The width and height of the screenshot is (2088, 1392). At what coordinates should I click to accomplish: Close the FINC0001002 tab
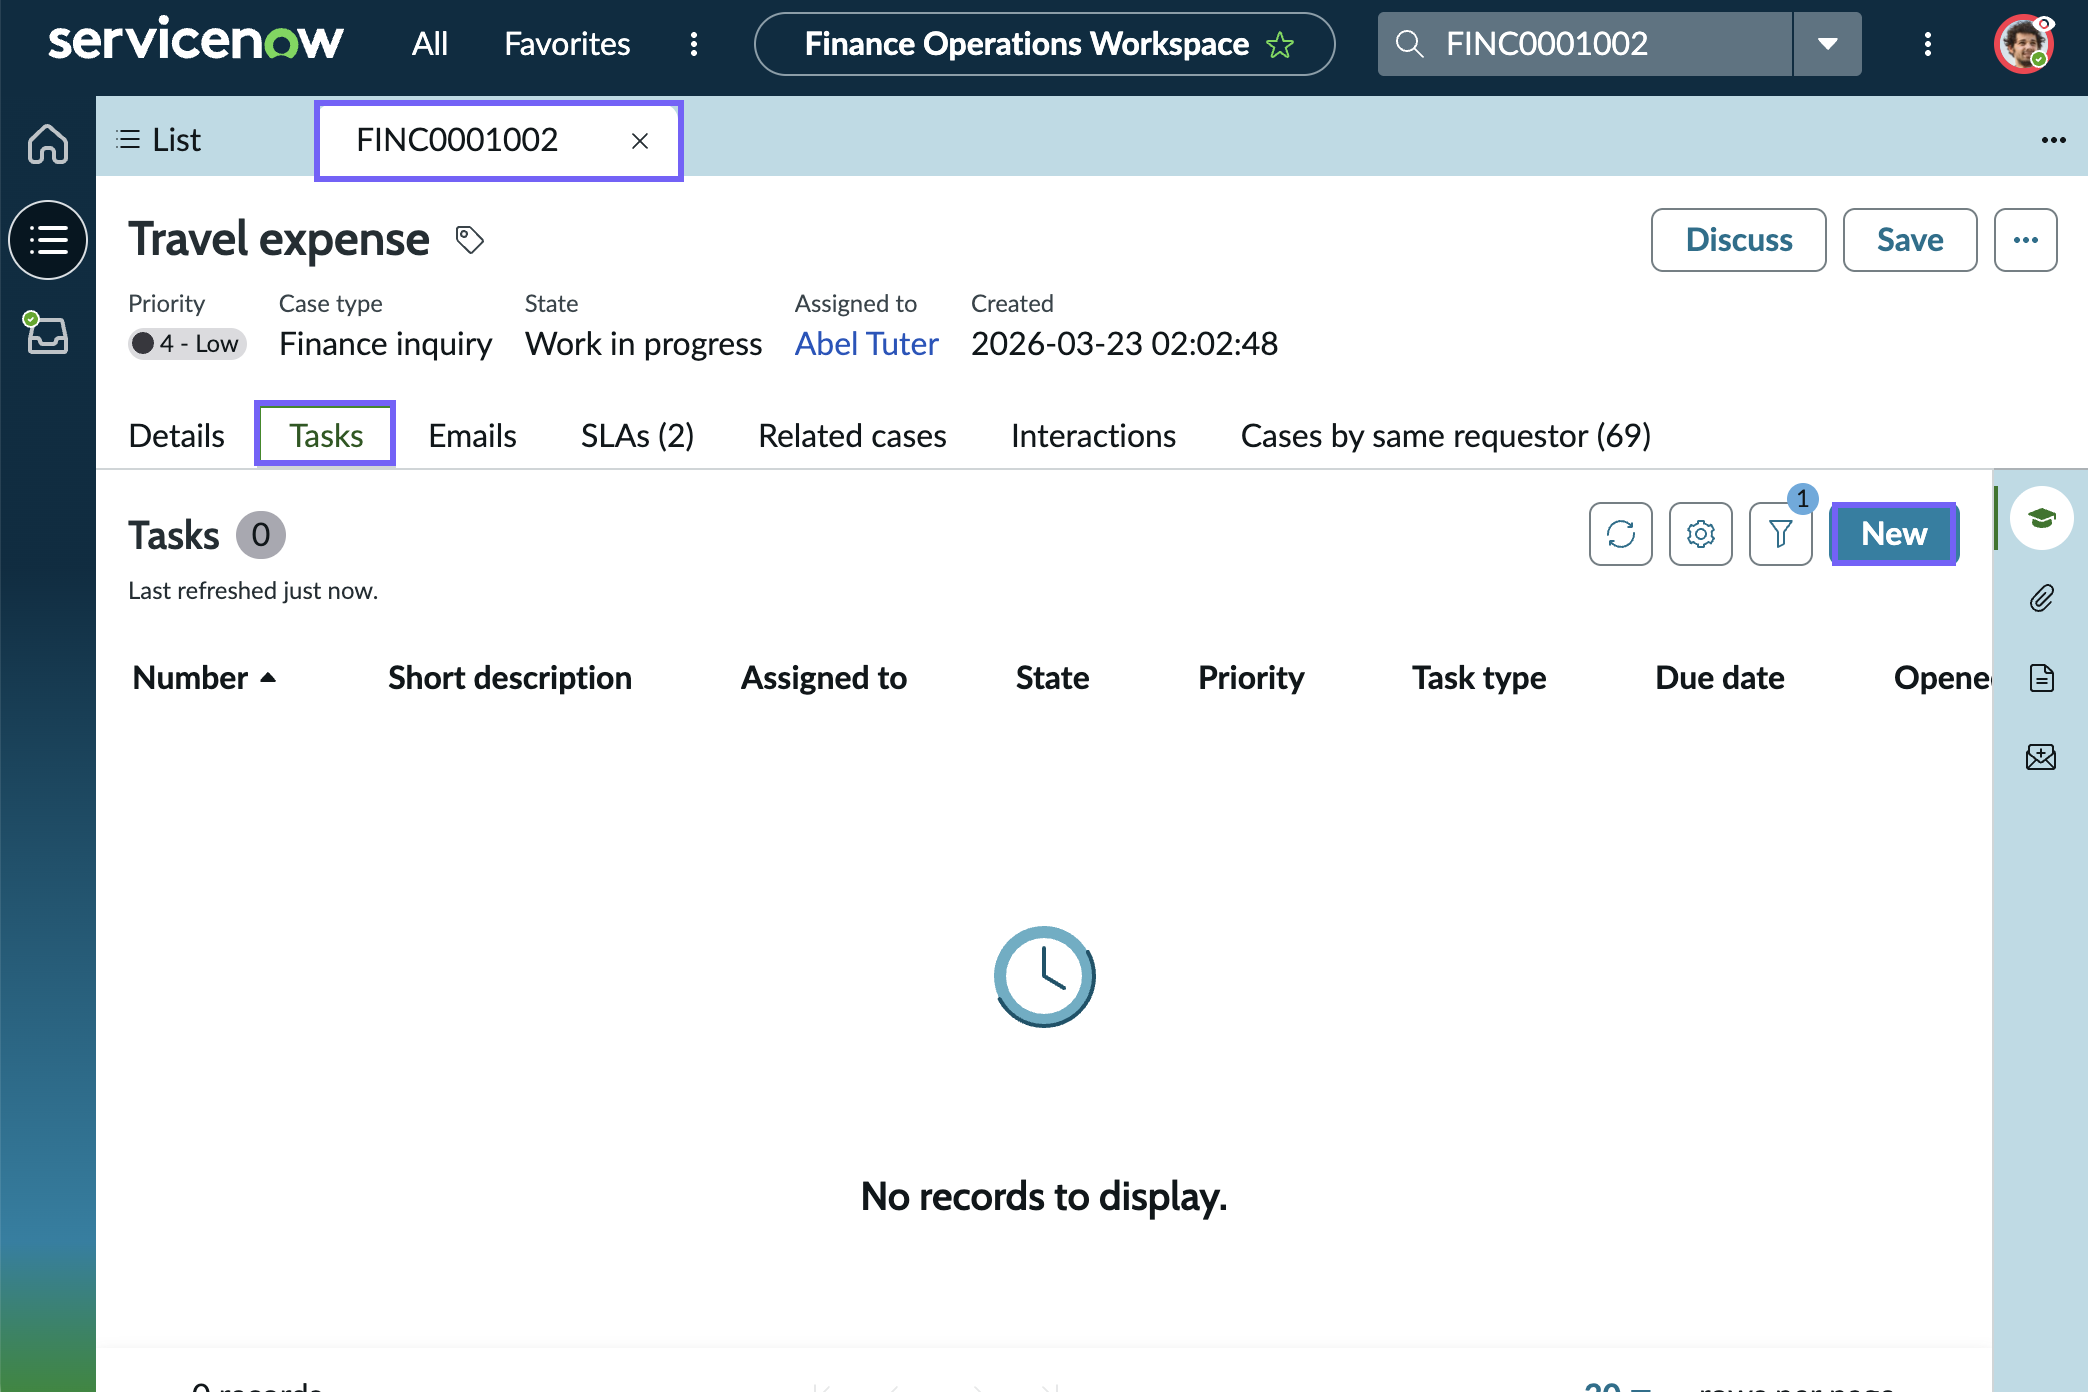[640, 141]
